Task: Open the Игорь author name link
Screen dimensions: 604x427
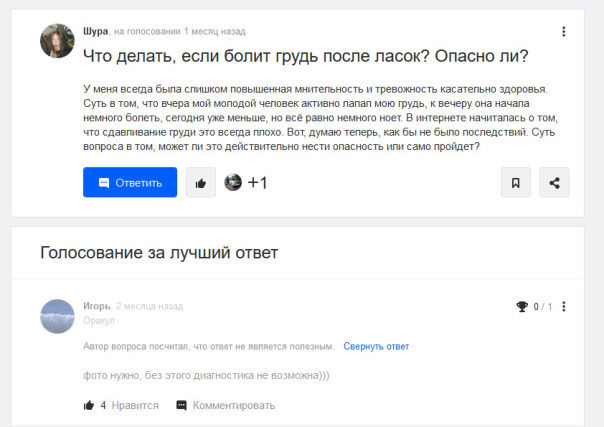Action: 97,306
